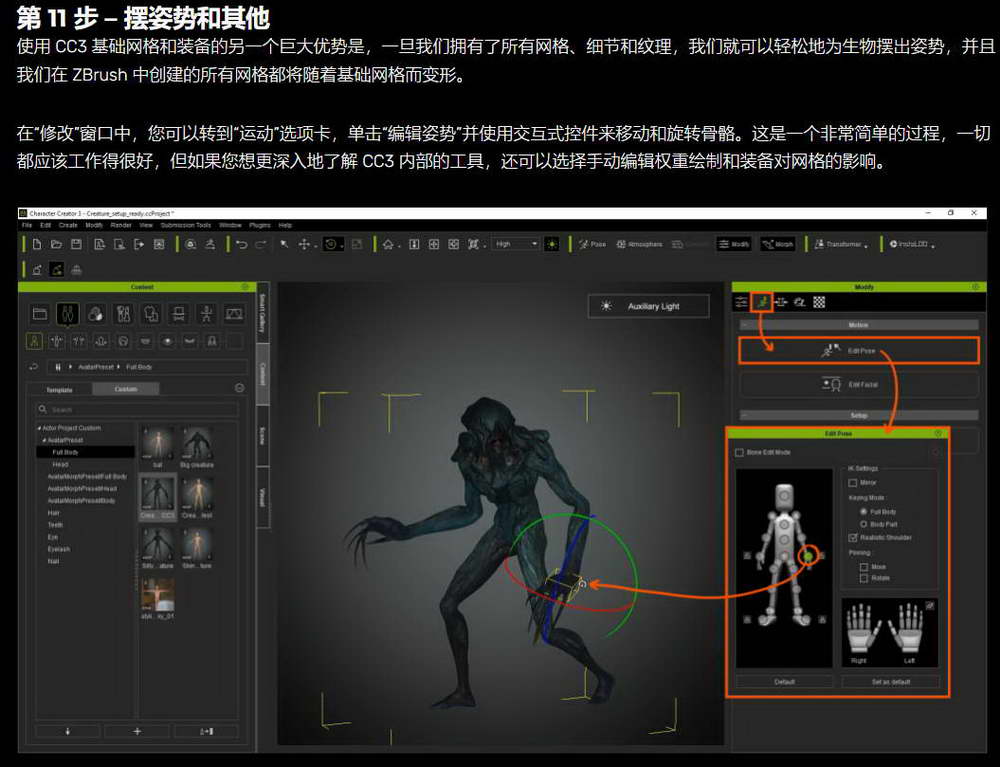Click the Default button in Edit Pose
This screenshot has height=767, width=1000.
point(784,682)
